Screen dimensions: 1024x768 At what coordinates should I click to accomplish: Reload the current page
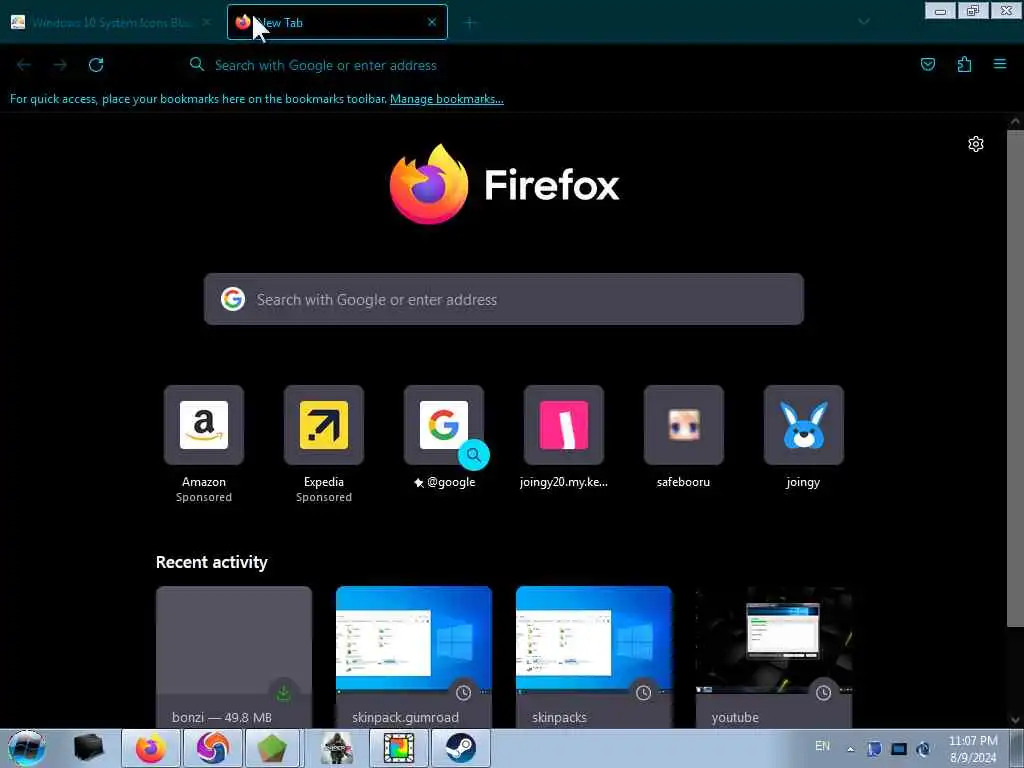tap(96, 65)
